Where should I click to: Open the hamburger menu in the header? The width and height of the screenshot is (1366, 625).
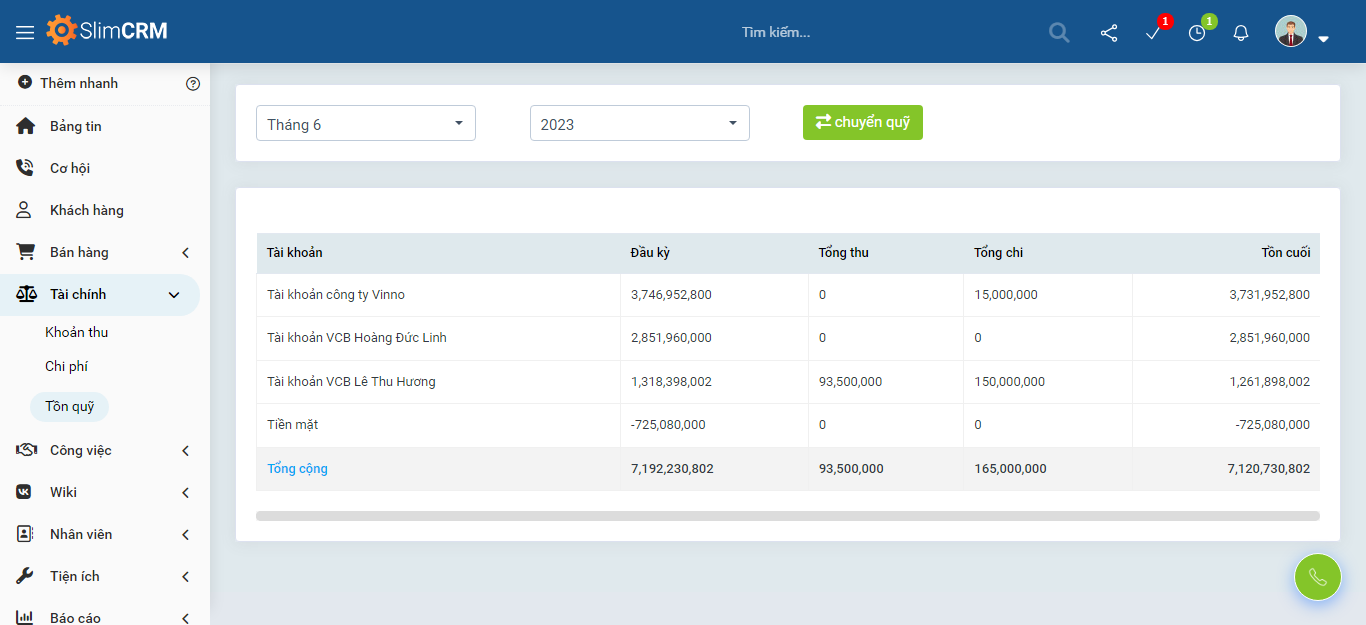pyautogui.click(x=25, y=32)
